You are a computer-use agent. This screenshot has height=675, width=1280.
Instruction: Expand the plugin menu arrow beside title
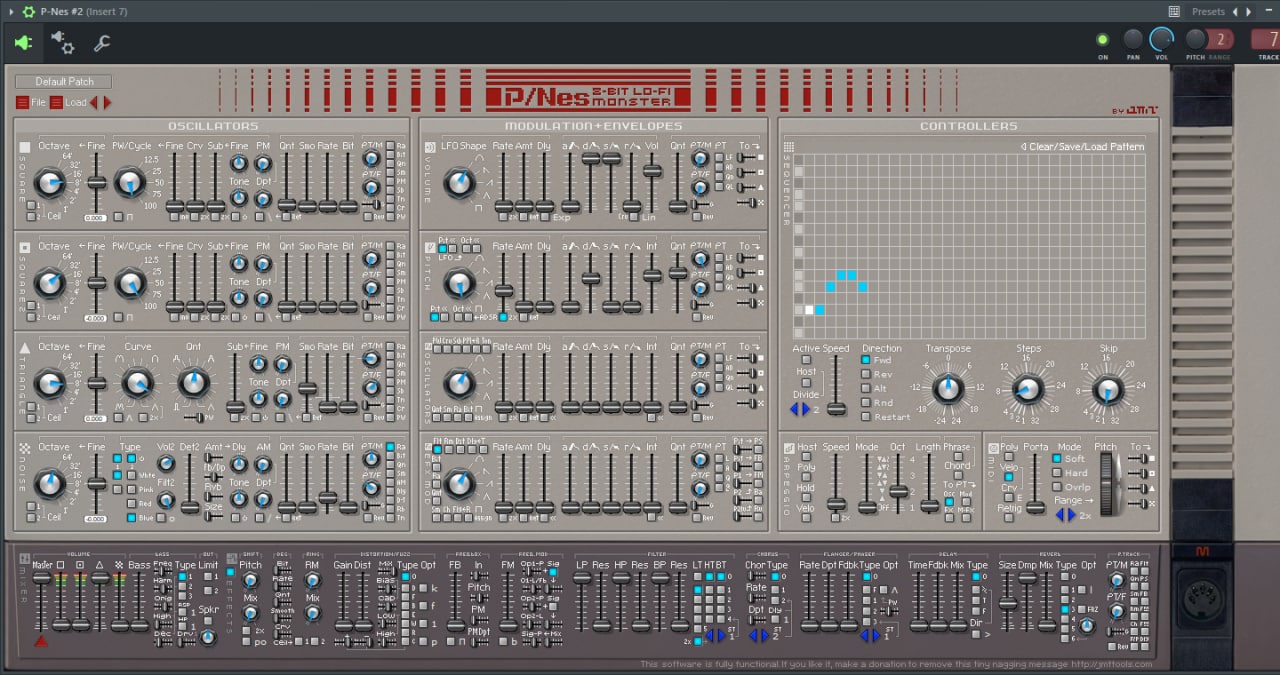9,11
